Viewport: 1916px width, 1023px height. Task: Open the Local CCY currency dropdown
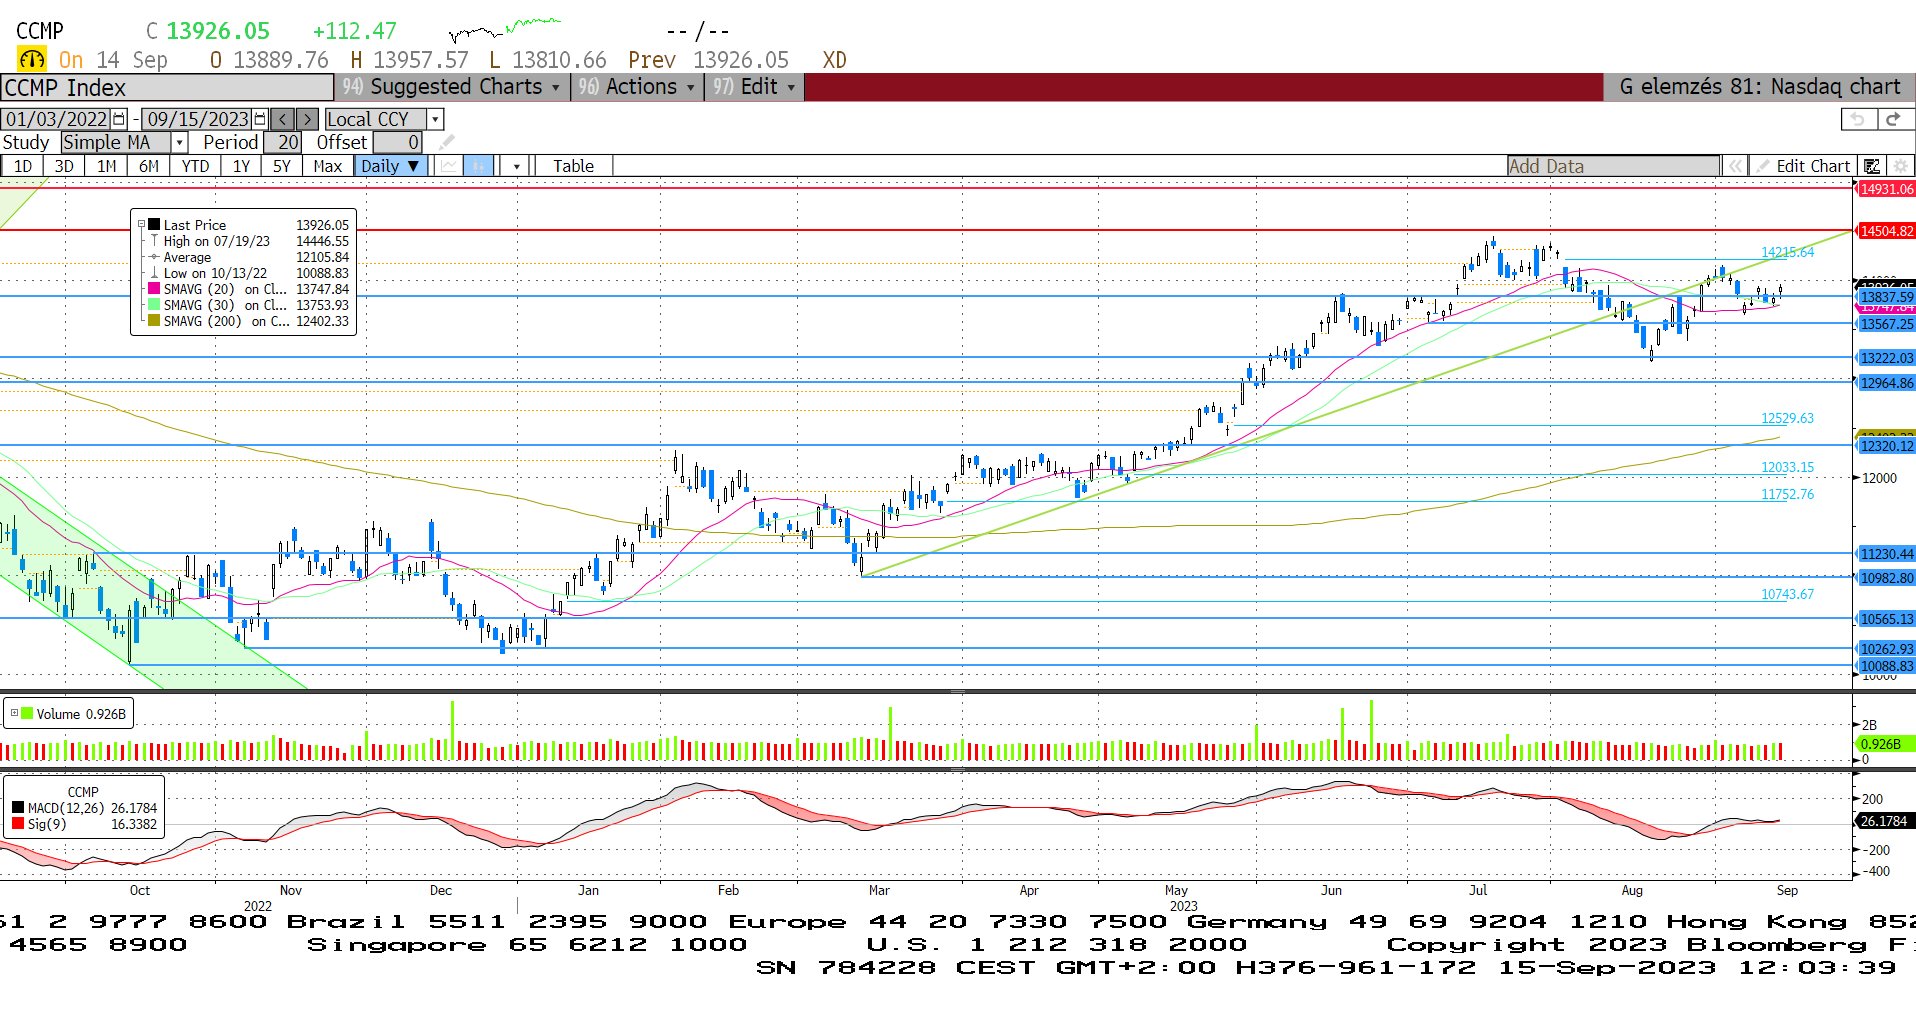(435, 119)
